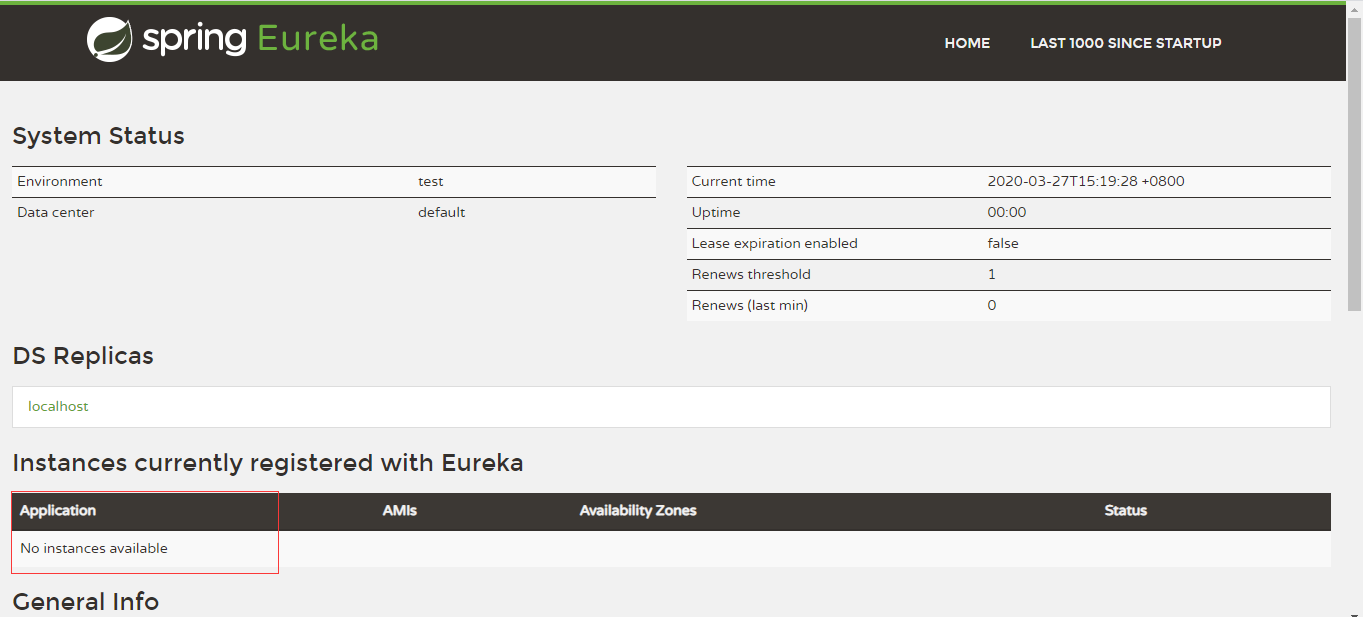Viewport: 1363px width, 617px height.
Task: Click the System Status heading
Action: click(98, 136)
